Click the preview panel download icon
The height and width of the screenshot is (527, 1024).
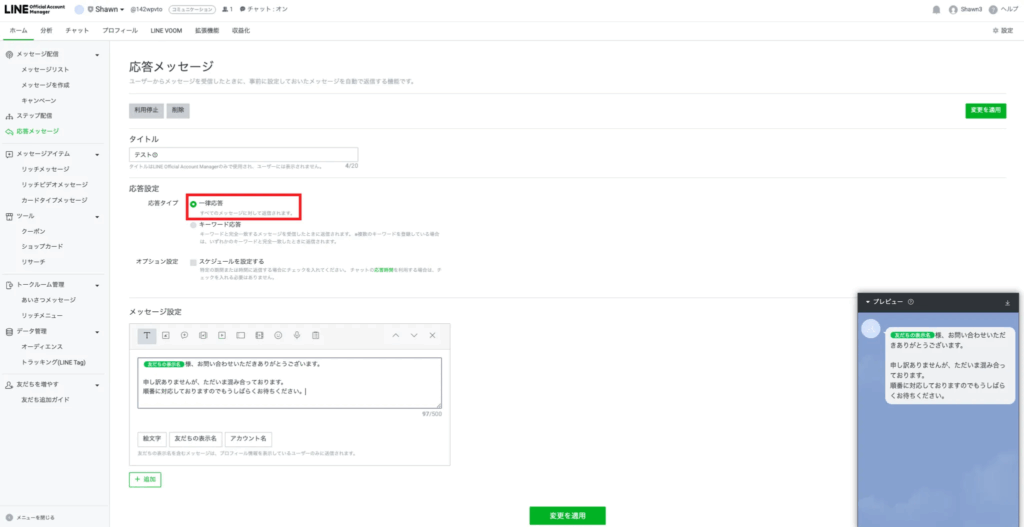click(x=1007, y=302)
